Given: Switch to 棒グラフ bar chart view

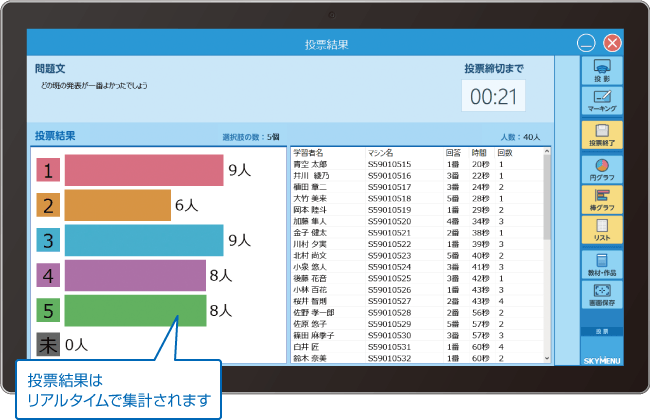Looking at the screenshot, I should [x=602, y=199].
